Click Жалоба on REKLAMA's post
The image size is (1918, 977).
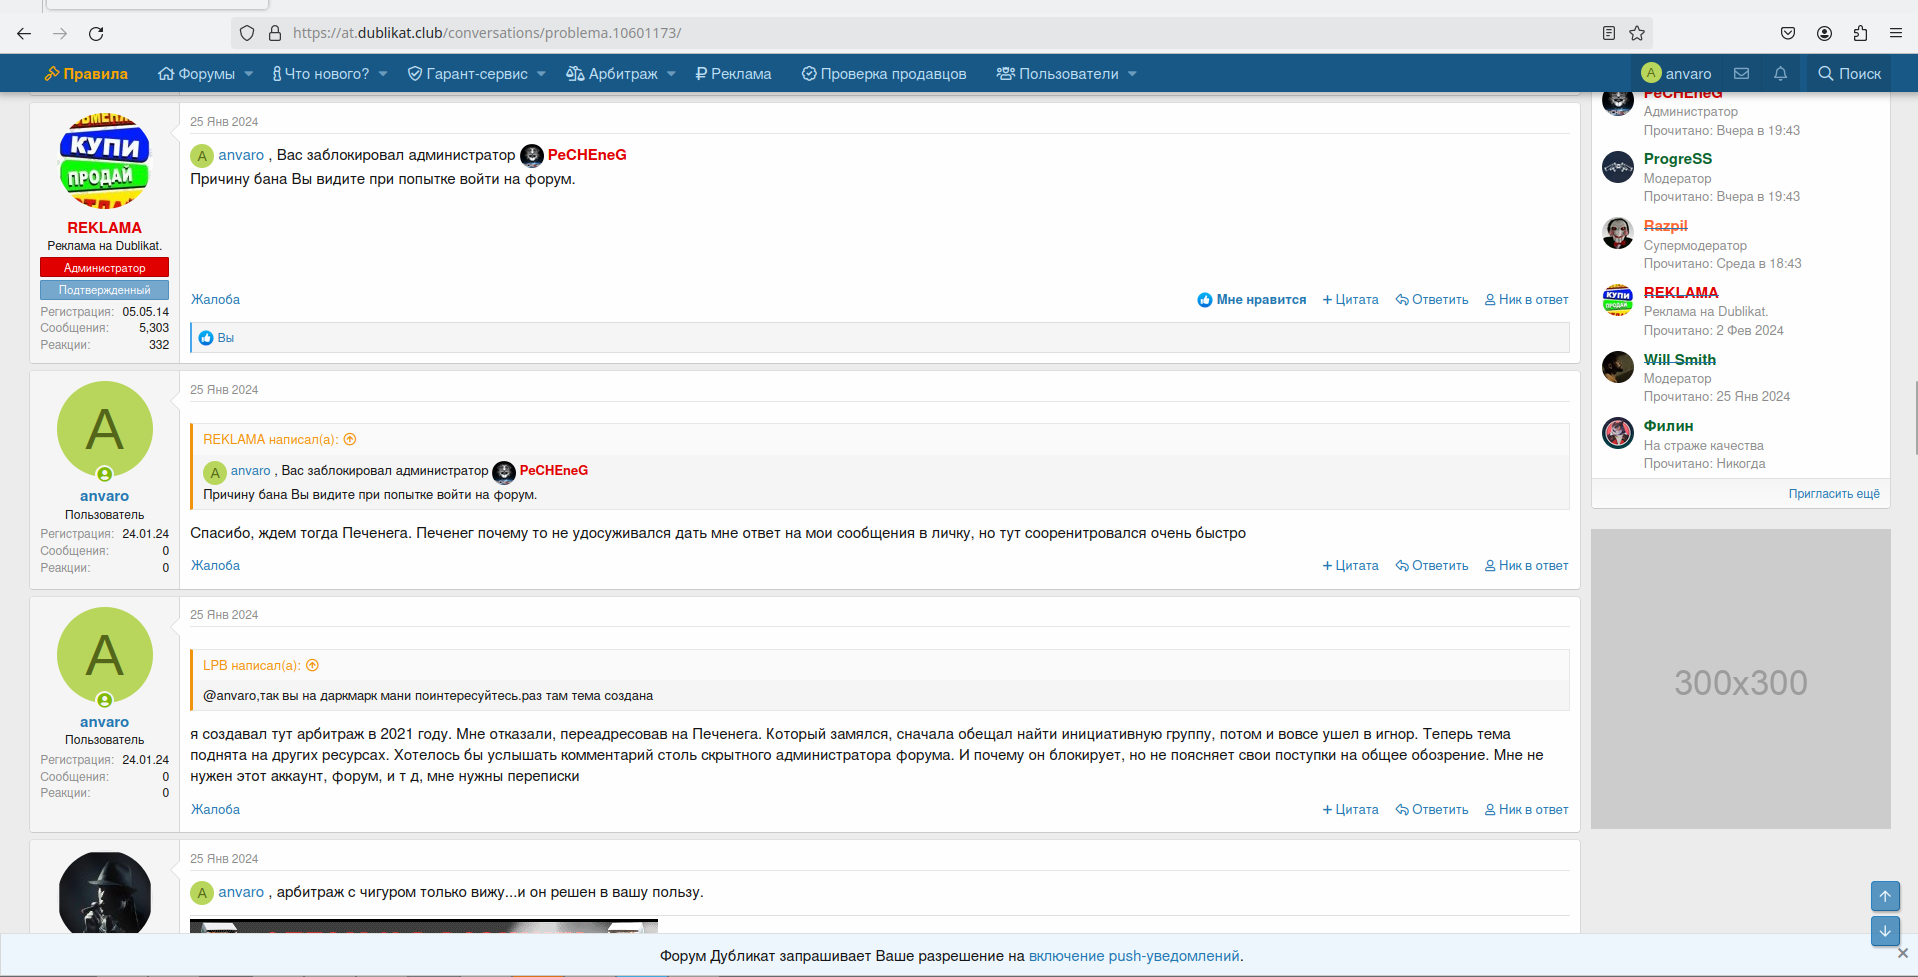215,300
